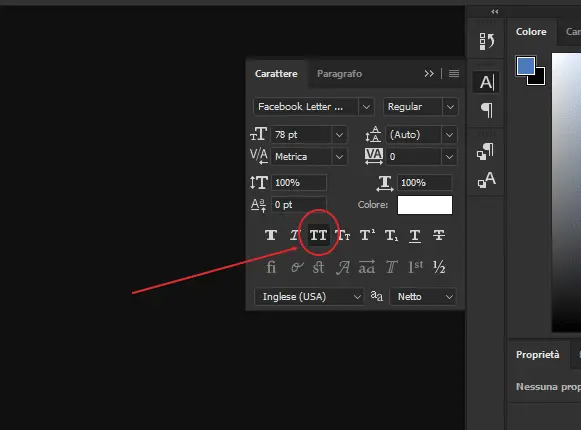Open the 78 pt font size dropdown

[x=339, y=135]
